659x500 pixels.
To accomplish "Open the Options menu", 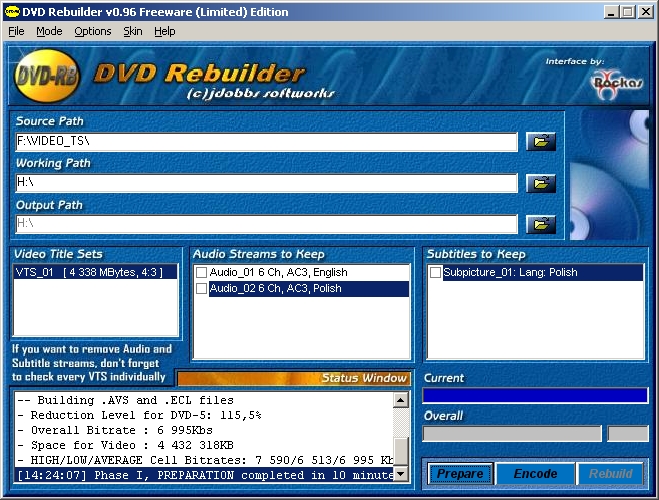I will point(93,32).
